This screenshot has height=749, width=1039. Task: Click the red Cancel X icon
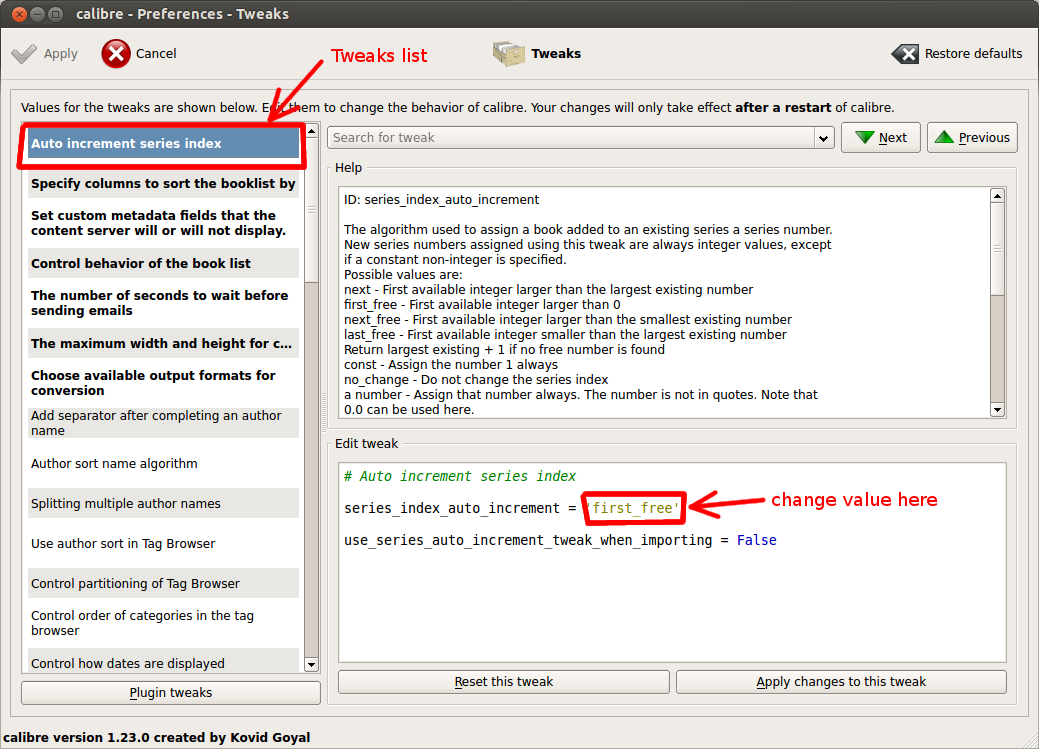[116, 54]
